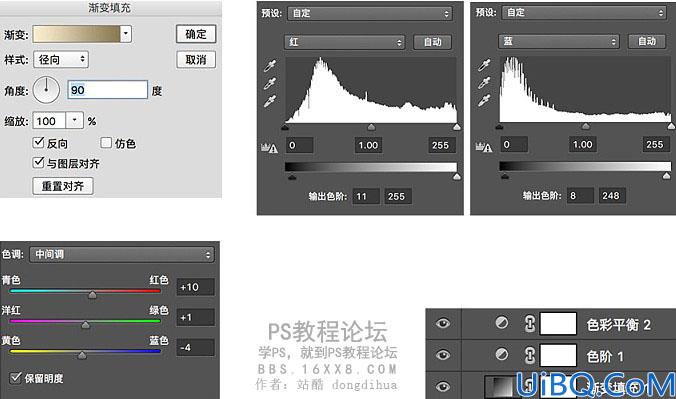Screen dimensions: 676x399
Task: Click red panel gamma field 1.00
Action: coord(368,145)
